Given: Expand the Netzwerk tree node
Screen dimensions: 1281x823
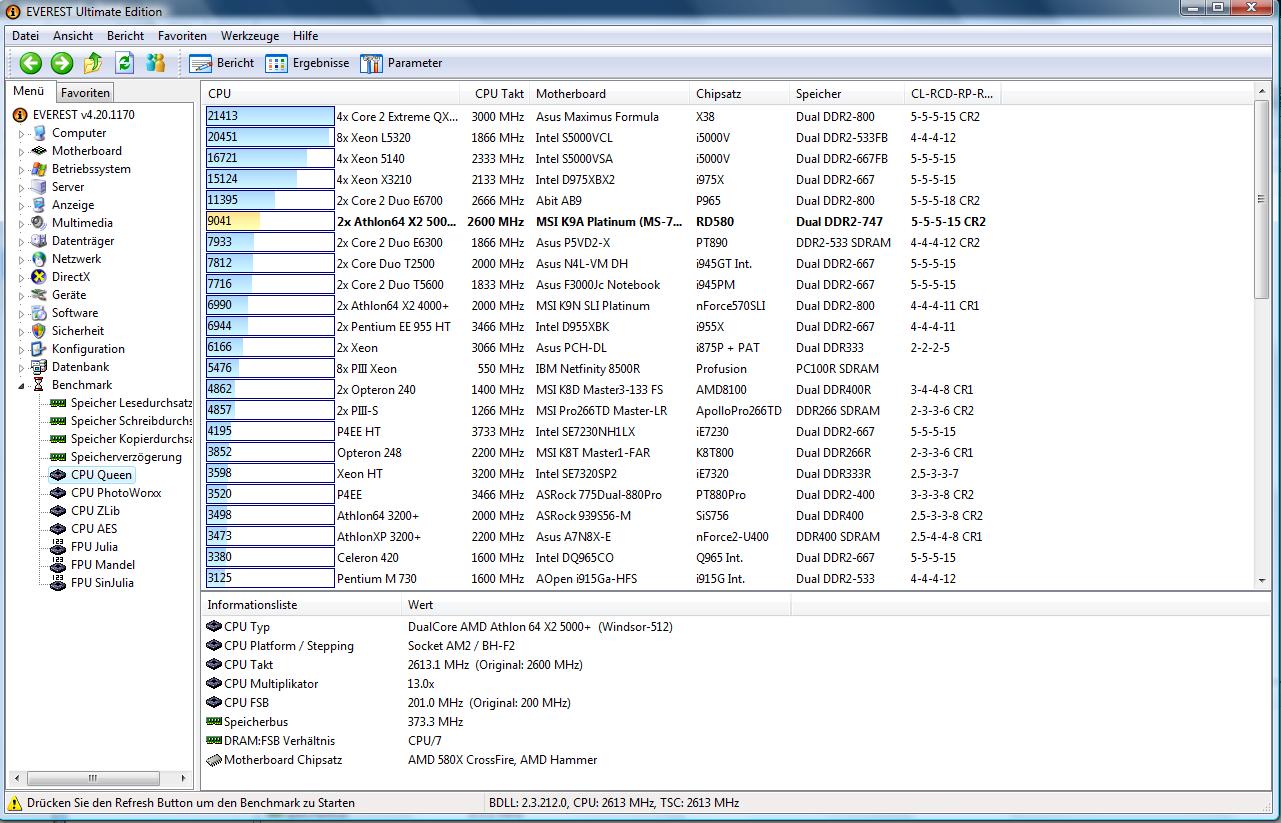Looking at the screenshot, I should [21, 260].
